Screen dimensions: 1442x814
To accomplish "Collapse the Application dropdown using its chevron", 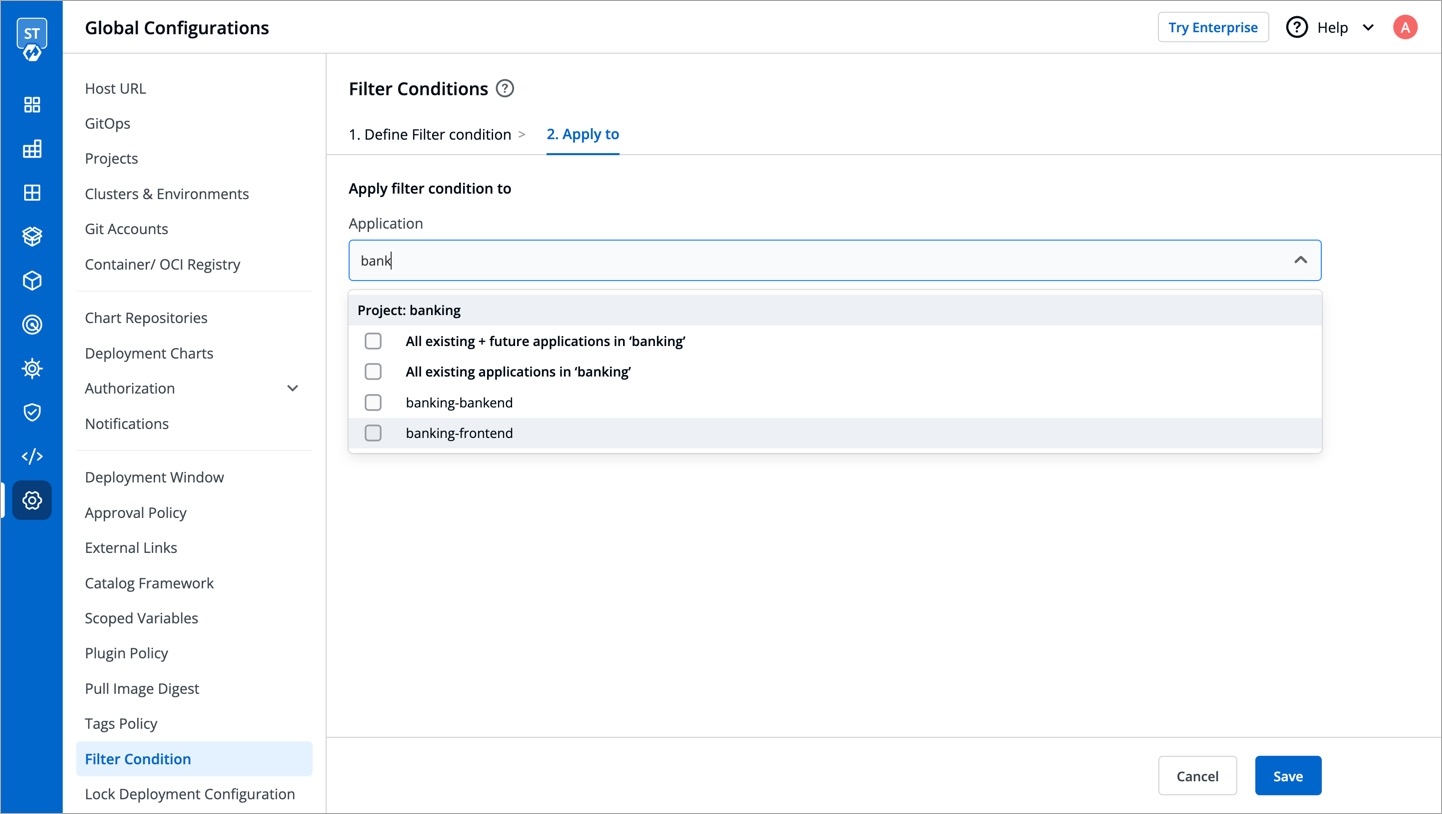I will 1300,260.
